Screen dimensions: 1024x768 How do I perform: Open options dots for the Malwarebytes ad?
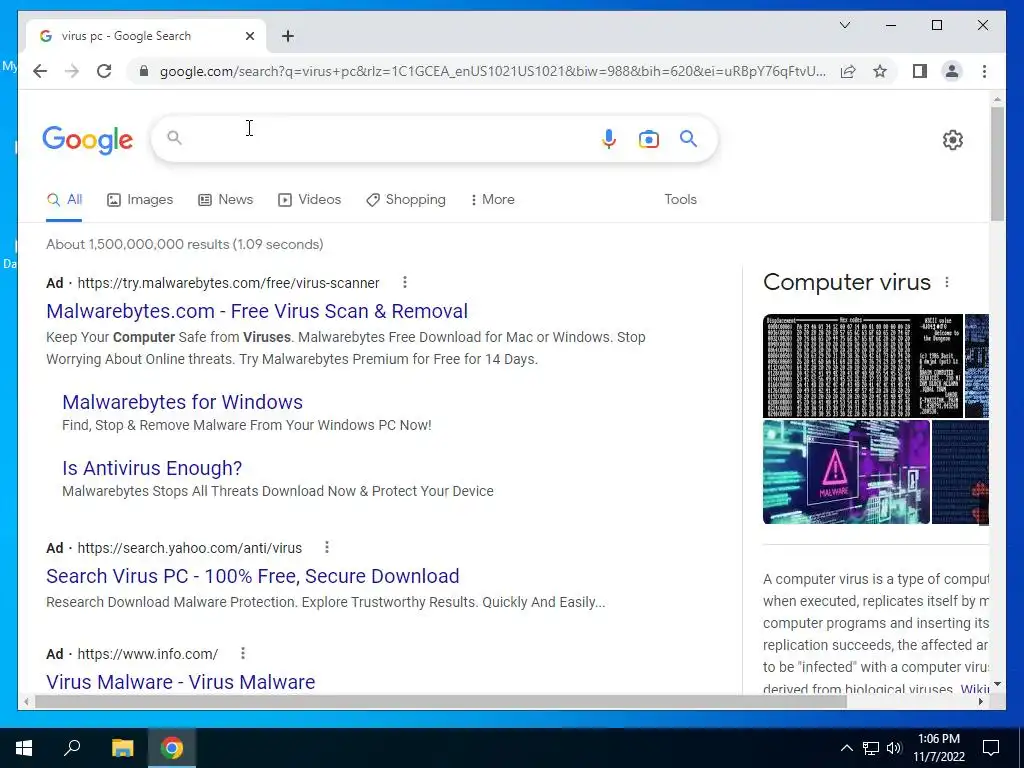(x=405, y=282)
